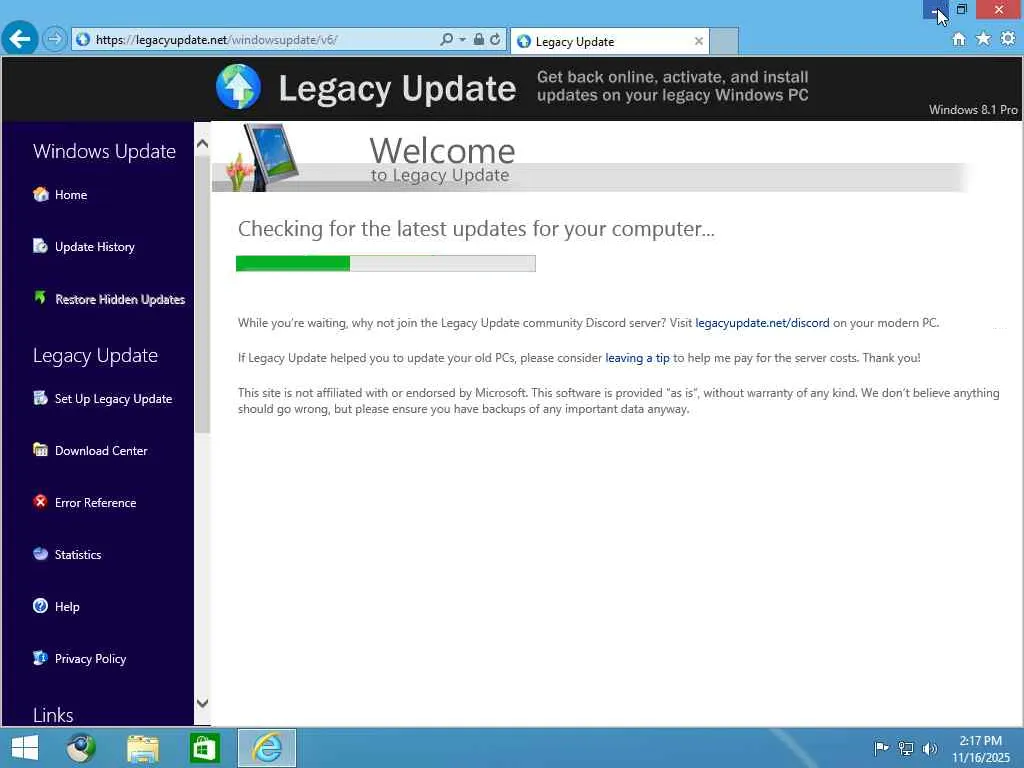Screen dimensions: 1024x768
Task: Click sidebar scroll up arrow
Action: 202,144
